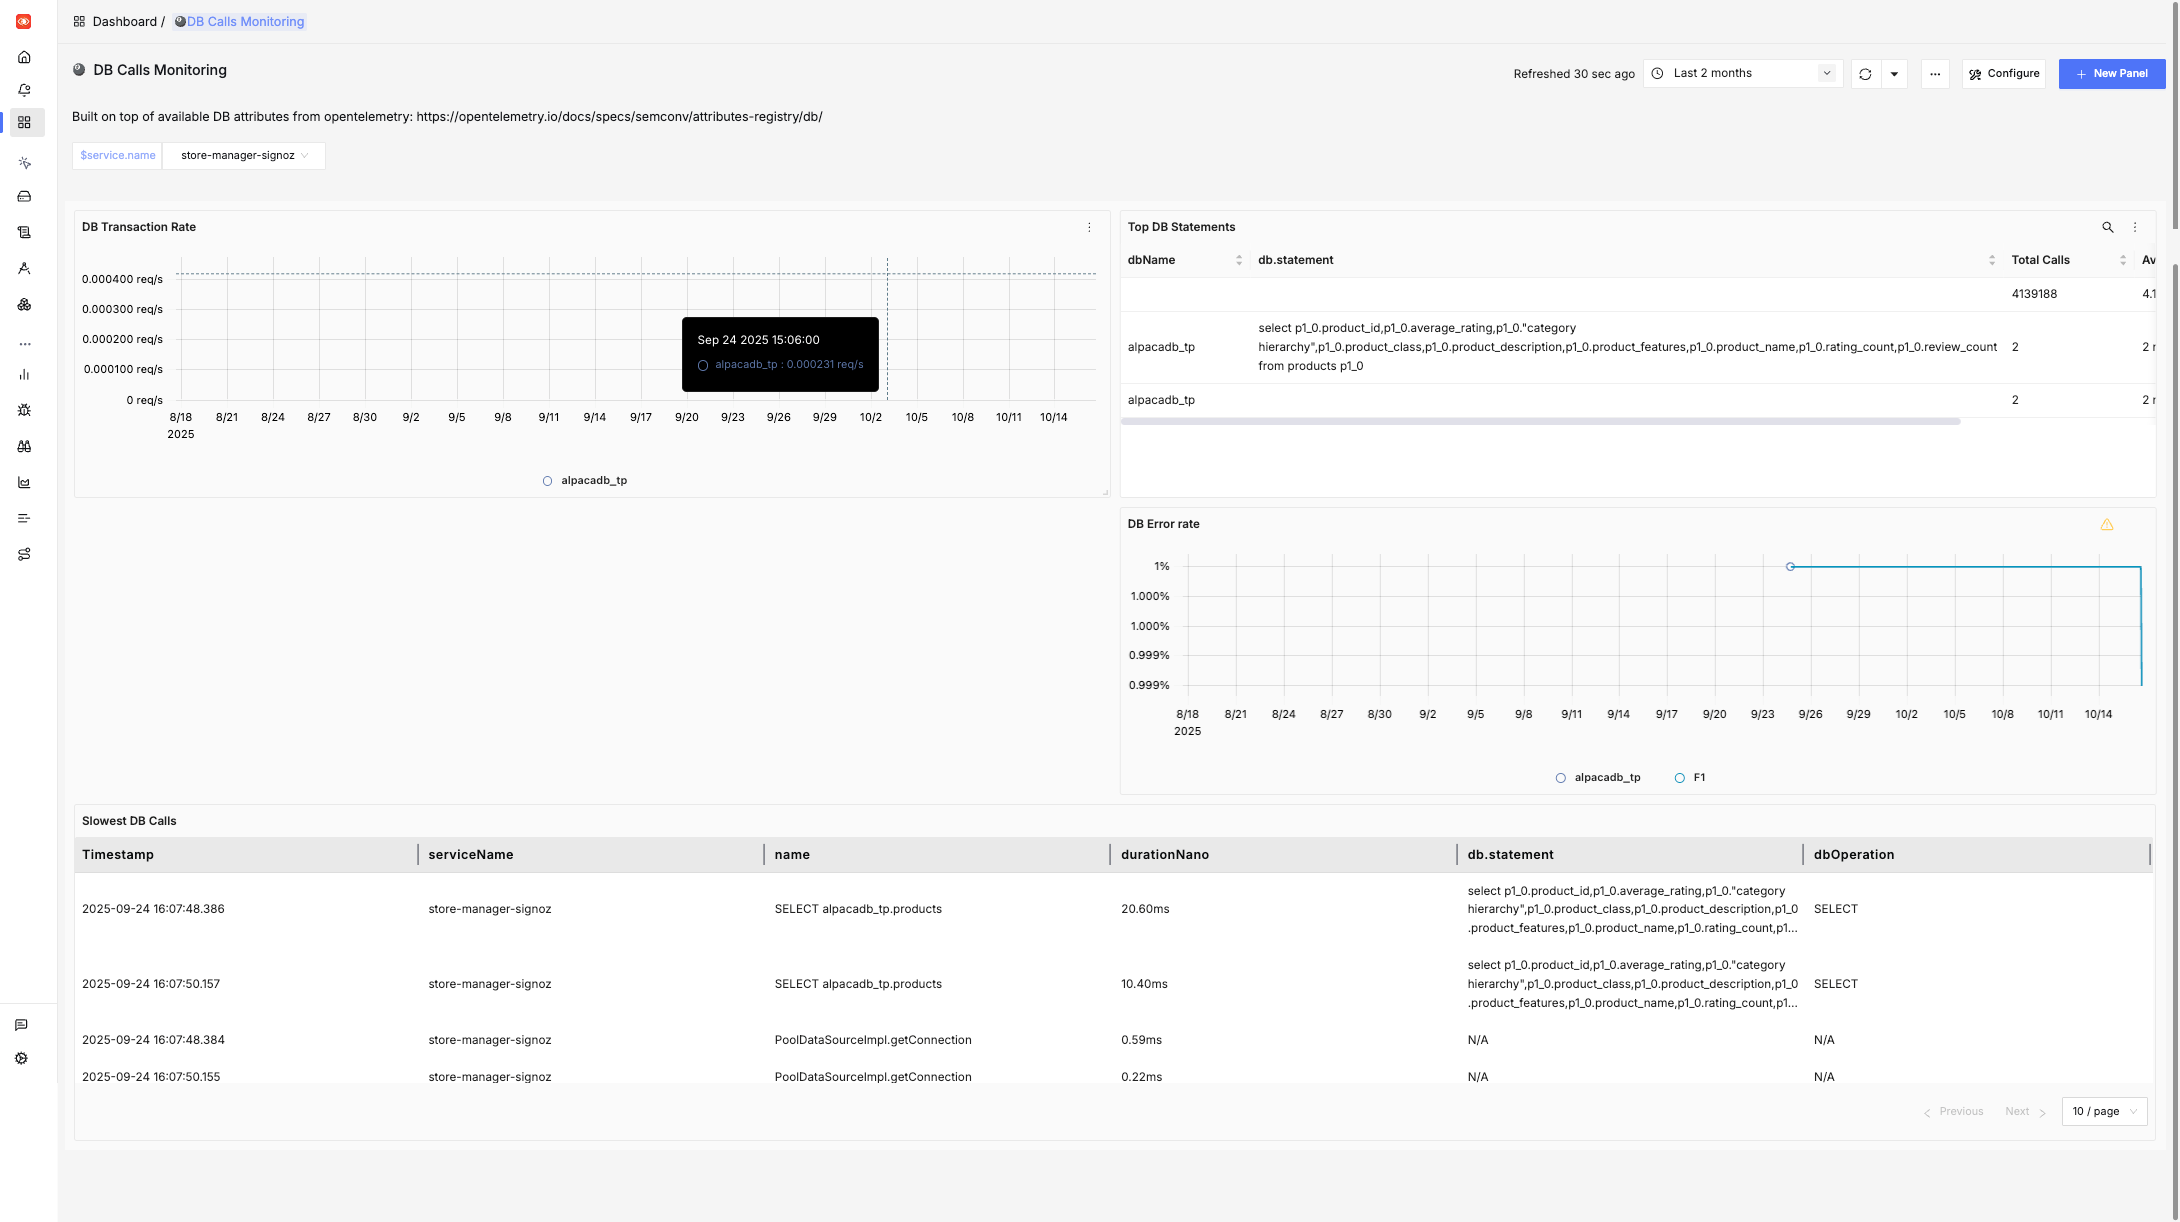Open the Last 2 months time range dropdown
The width and height of the screenshot is (2180, 1222).
tap(1742, 73)
